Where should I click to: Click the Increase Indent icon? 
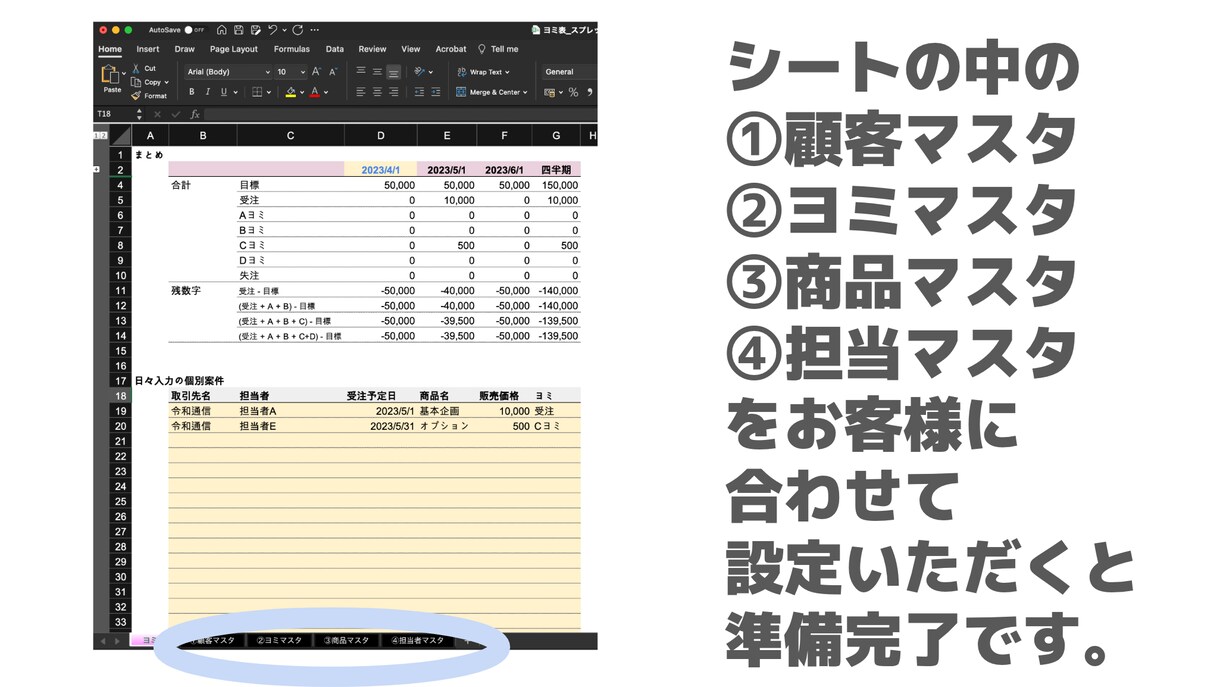point(436,92)
